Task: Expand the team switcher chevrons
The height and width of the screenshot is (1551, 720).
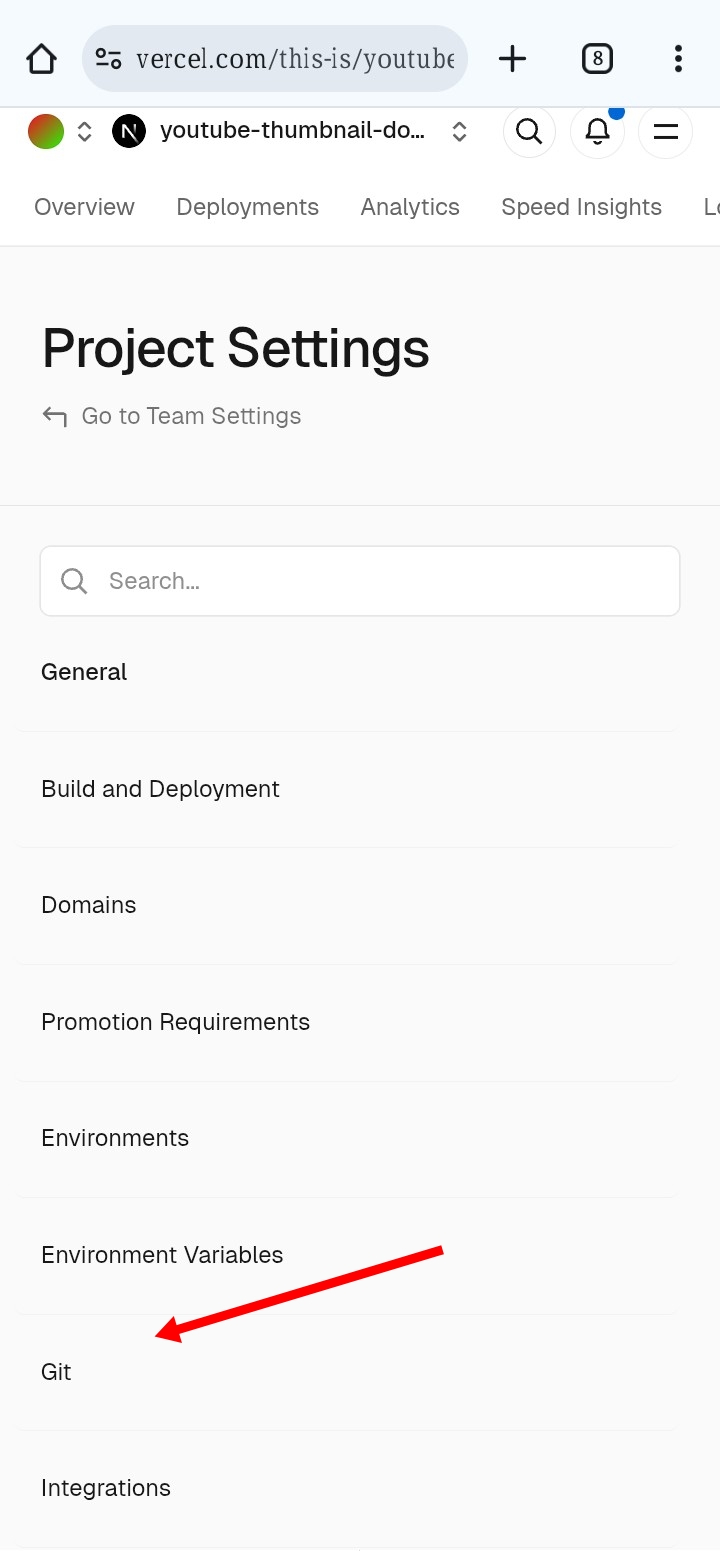Action: pyautogui.click(x=85, y=131)
